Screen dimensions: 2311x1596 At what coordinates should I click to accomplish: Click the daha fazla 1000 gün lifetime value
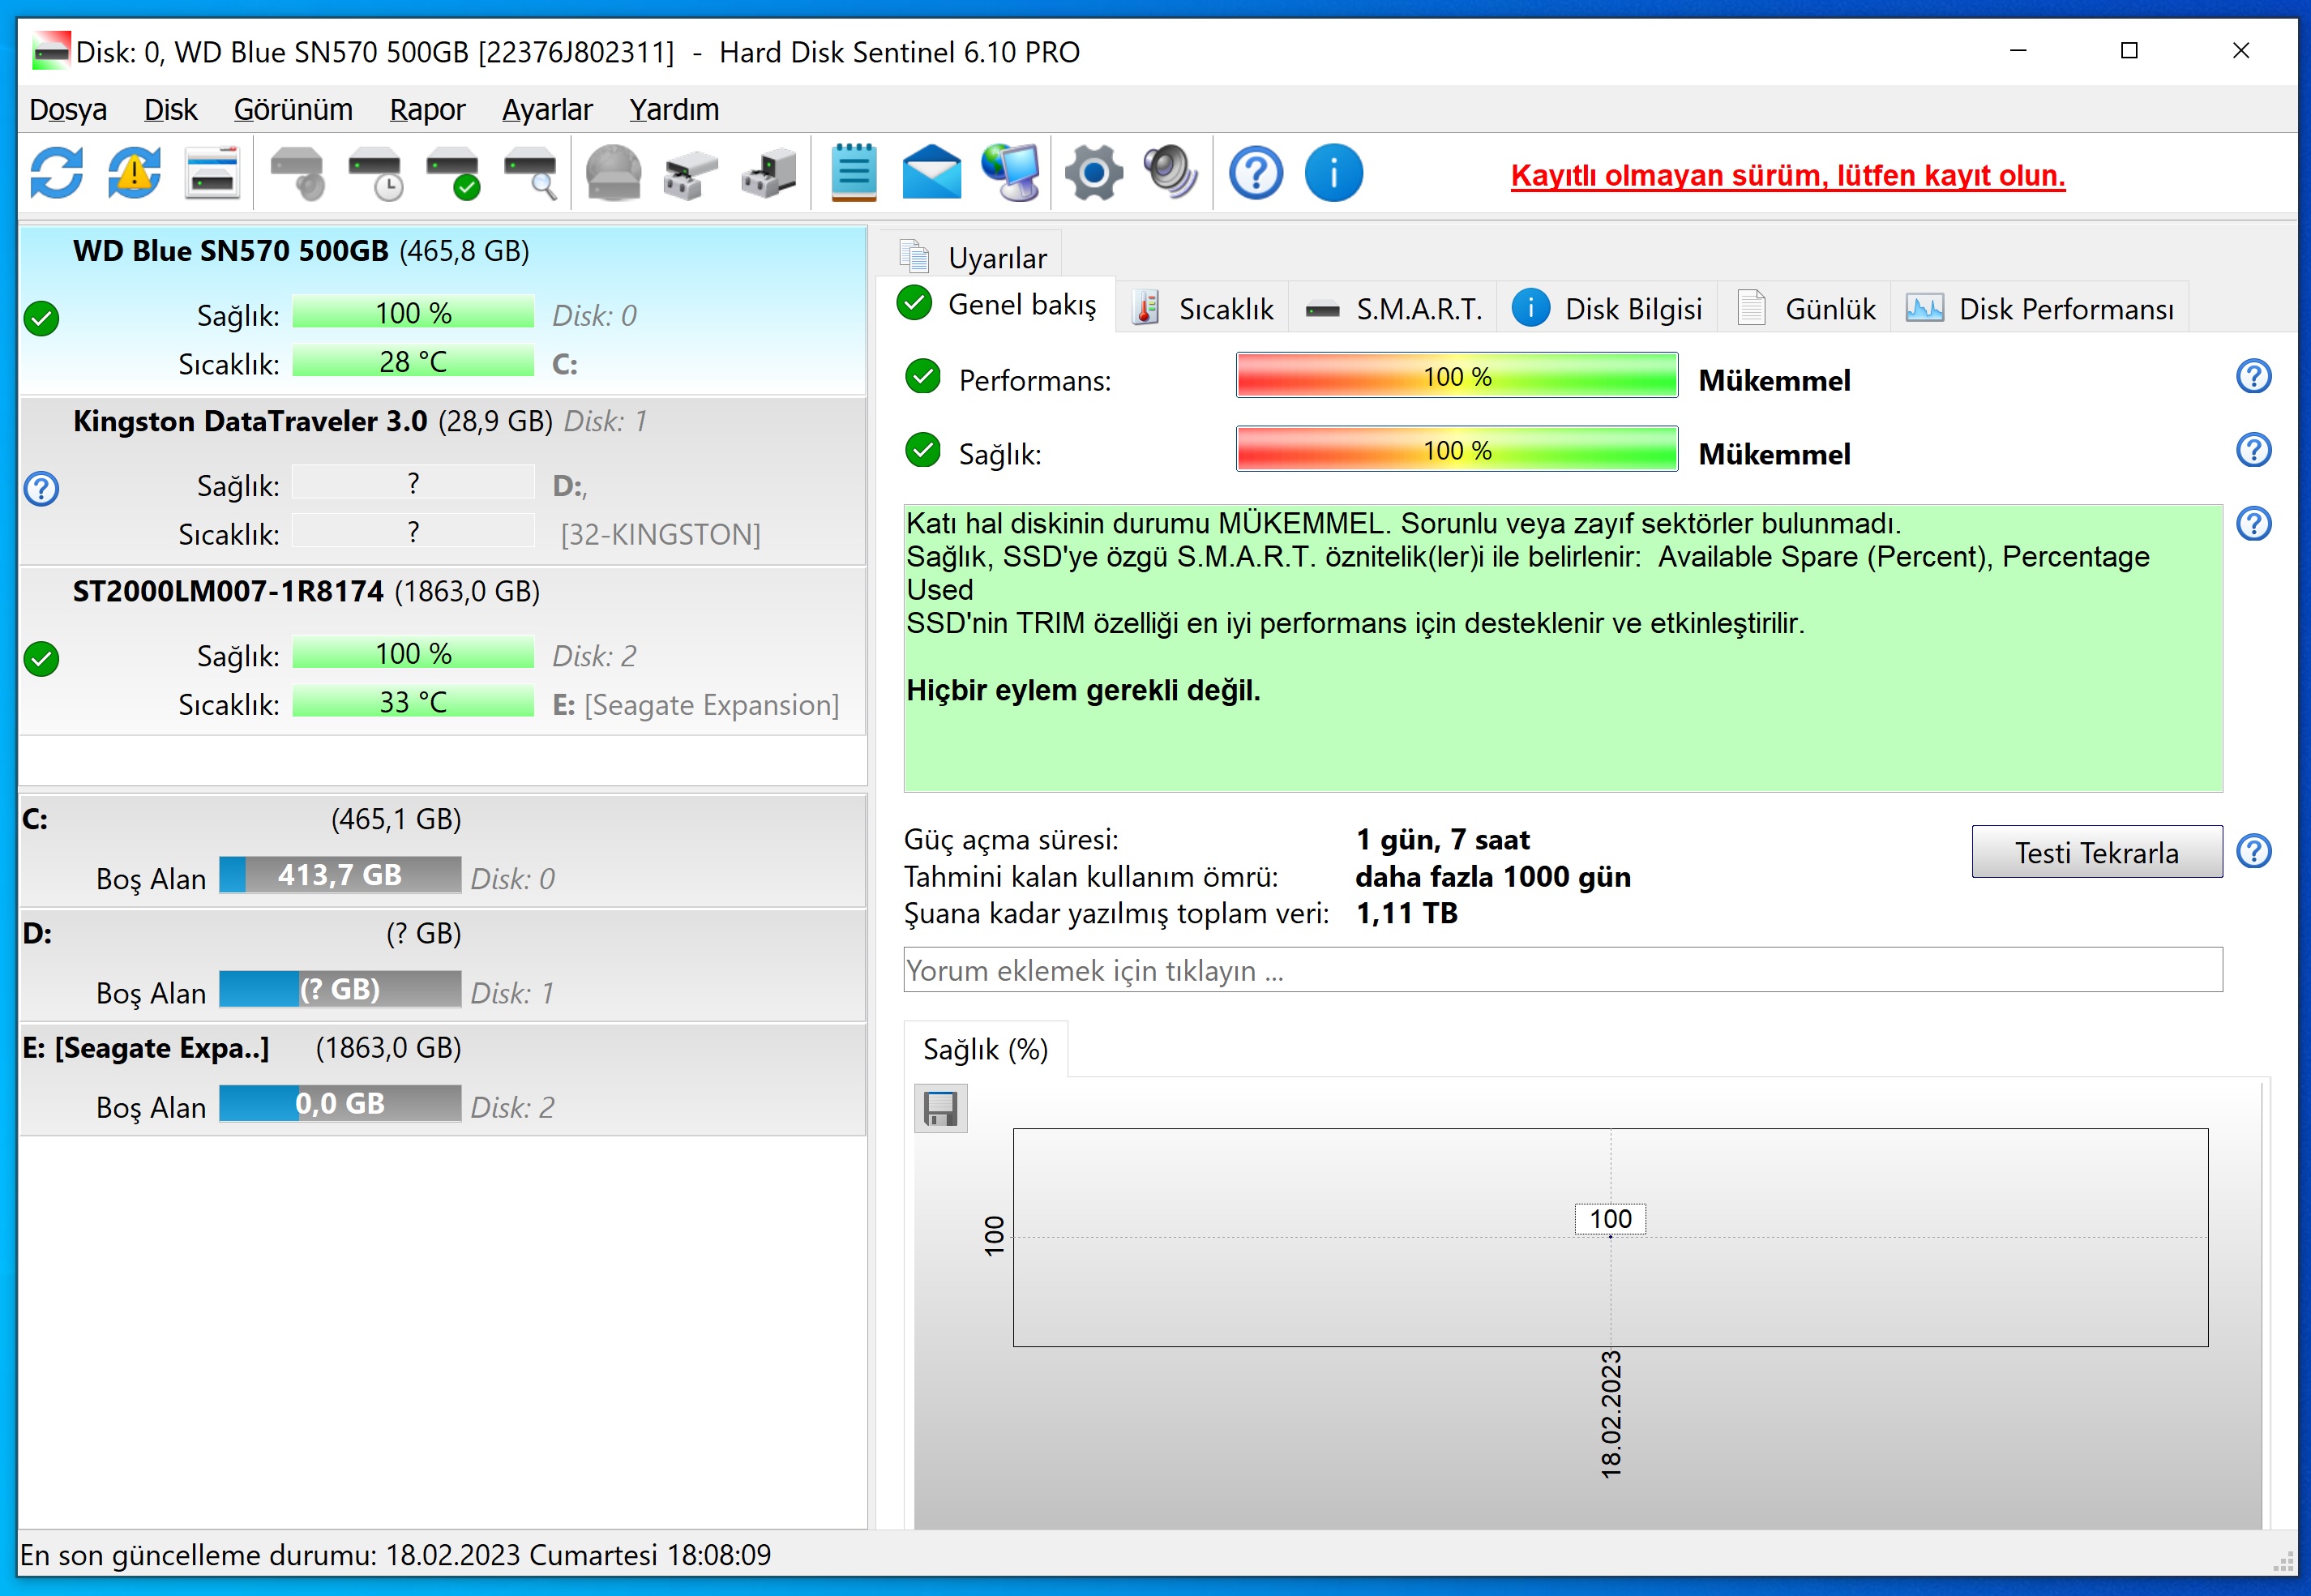pos(1493,877)
